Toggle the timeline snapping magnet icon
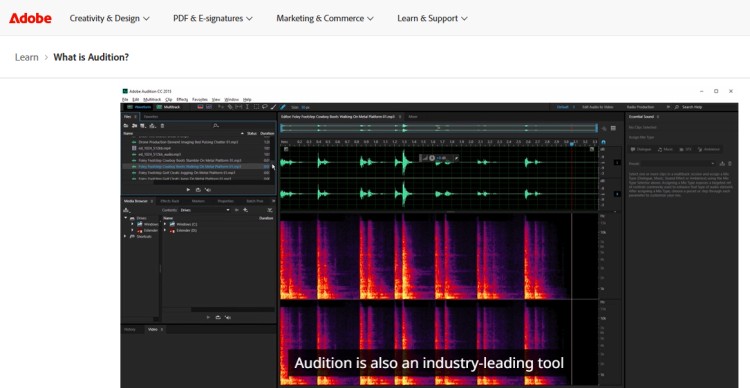 tap(603, 142)
